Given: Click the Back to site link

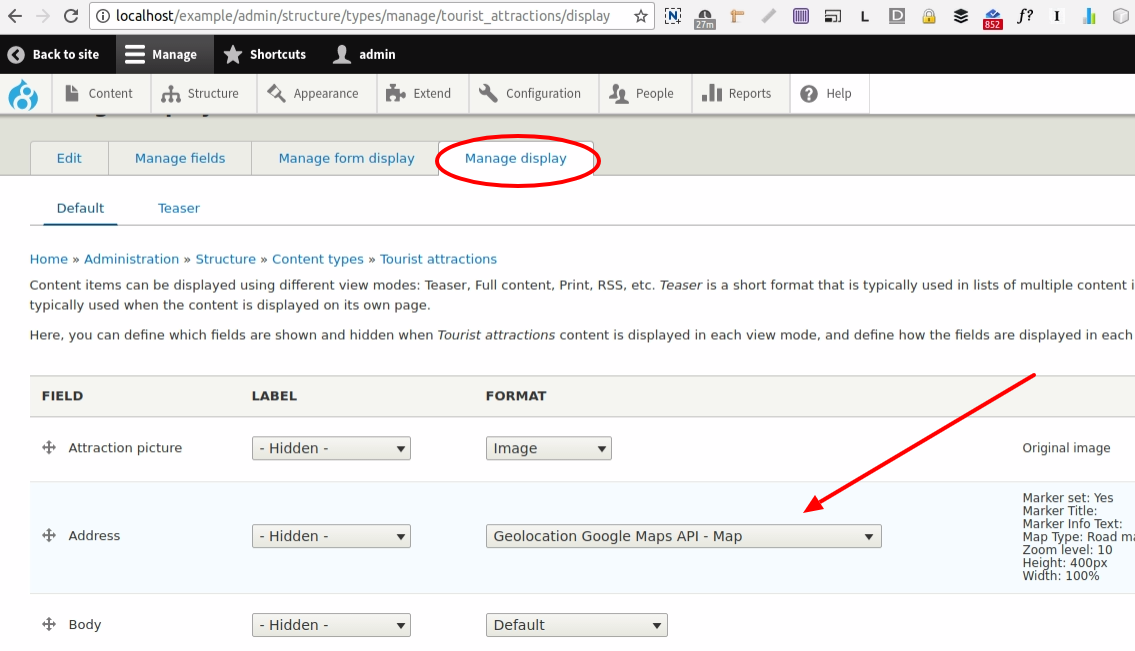Looking at the screenshot, I should click(x=55, y=55).
